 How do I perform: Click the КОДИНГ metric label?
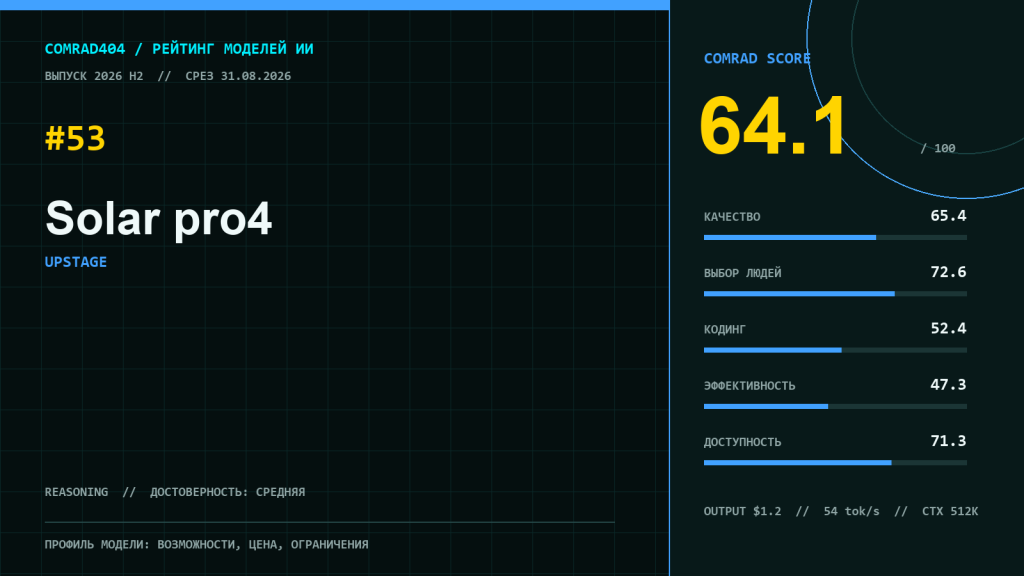pyautogui.click(x=724, y=329)
